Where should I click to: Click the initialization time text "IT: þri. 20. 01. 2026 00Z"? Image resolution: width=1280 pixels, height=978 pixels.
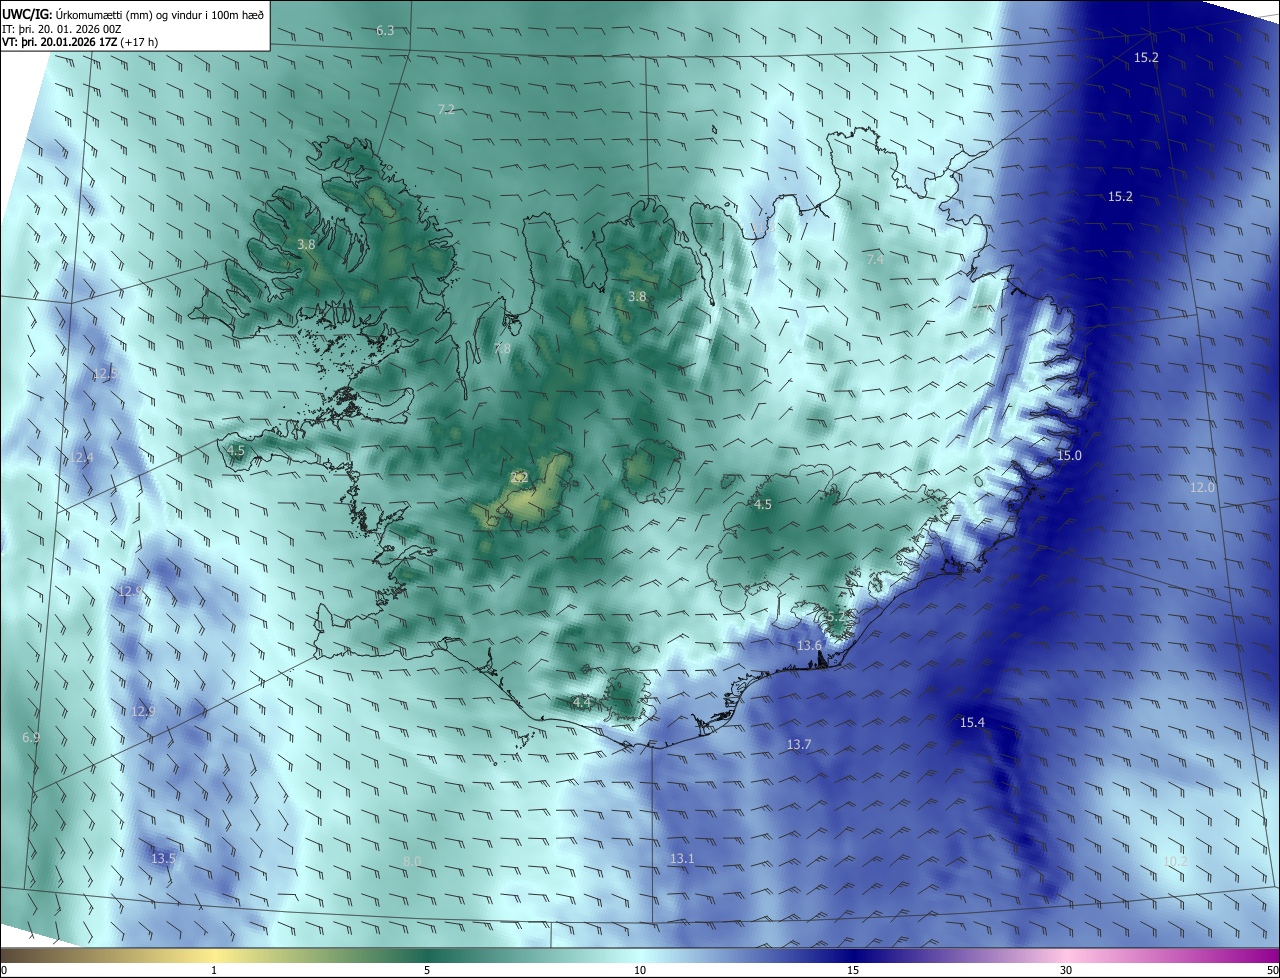tap(62, 28)
